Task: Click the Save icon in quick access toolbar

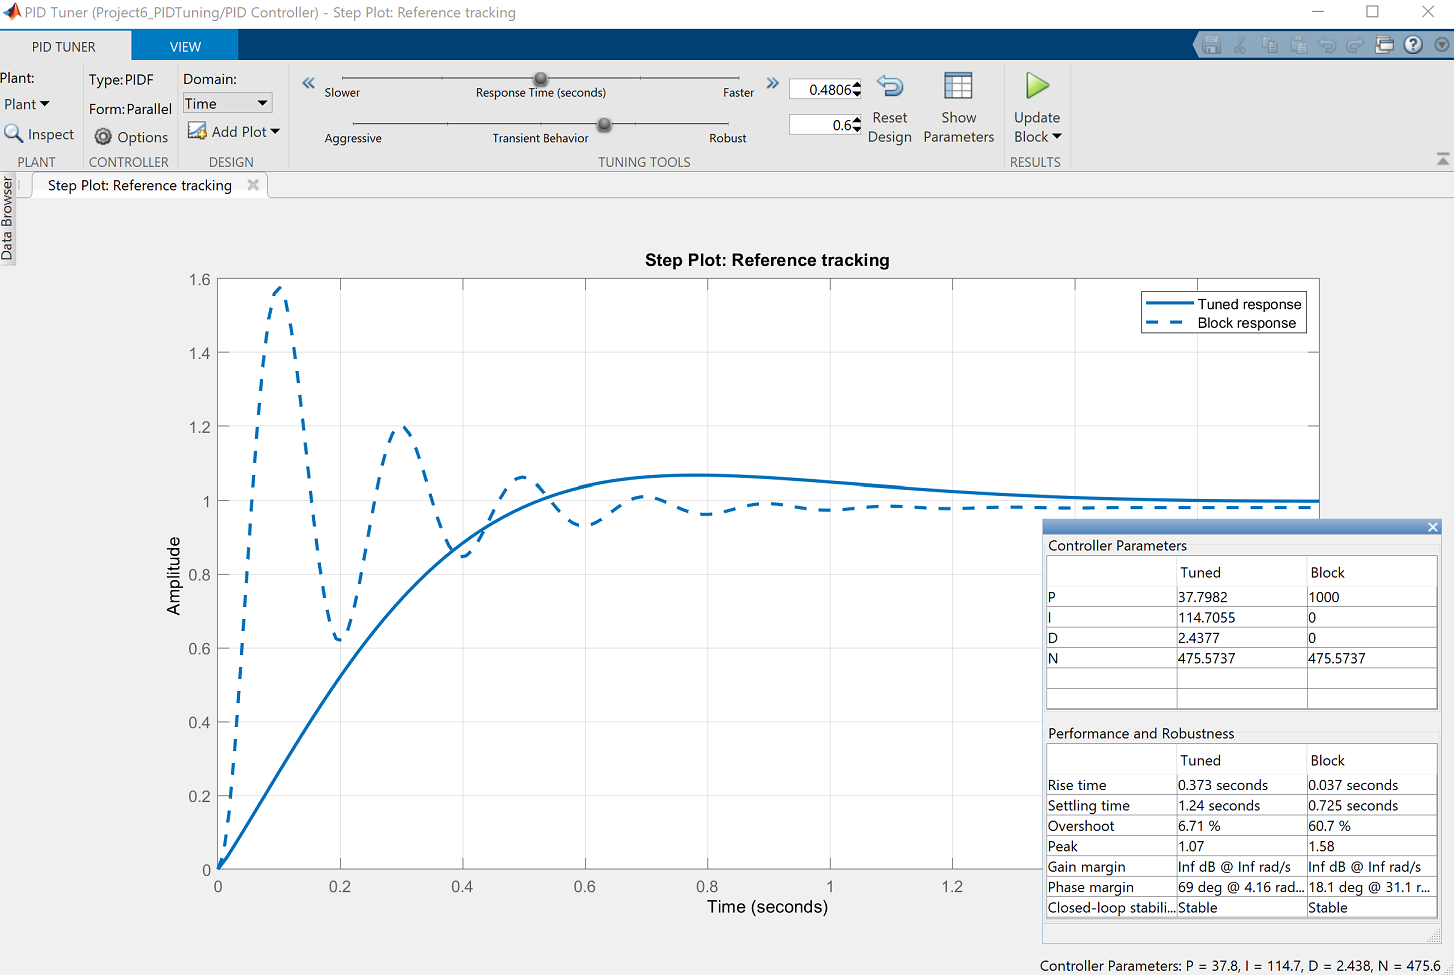Action: pos(1211,45)
